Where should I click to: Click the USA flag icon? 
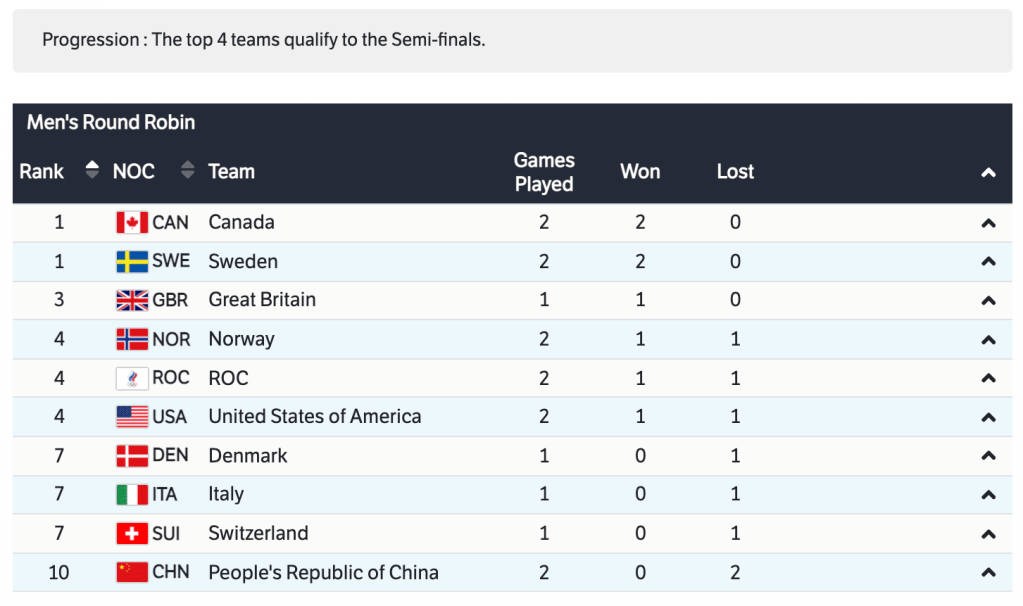click(132, 417)
